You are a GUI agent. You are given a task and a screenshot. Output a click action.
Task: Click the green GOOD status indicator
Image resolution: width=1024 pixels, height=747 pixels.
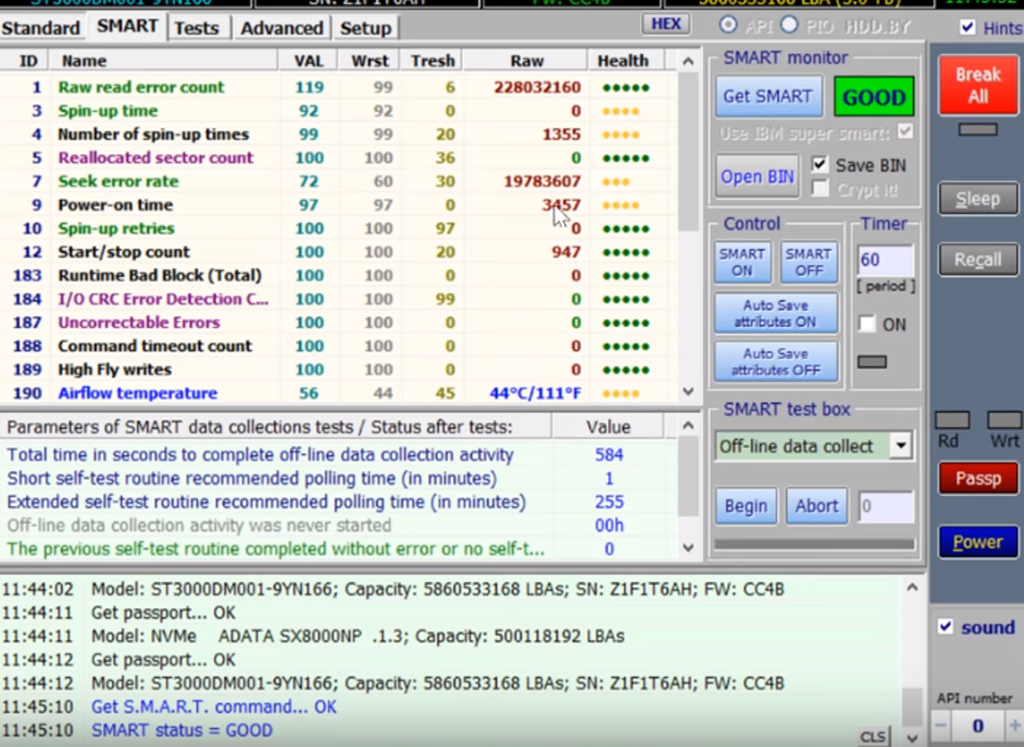(x=874, y=97)
